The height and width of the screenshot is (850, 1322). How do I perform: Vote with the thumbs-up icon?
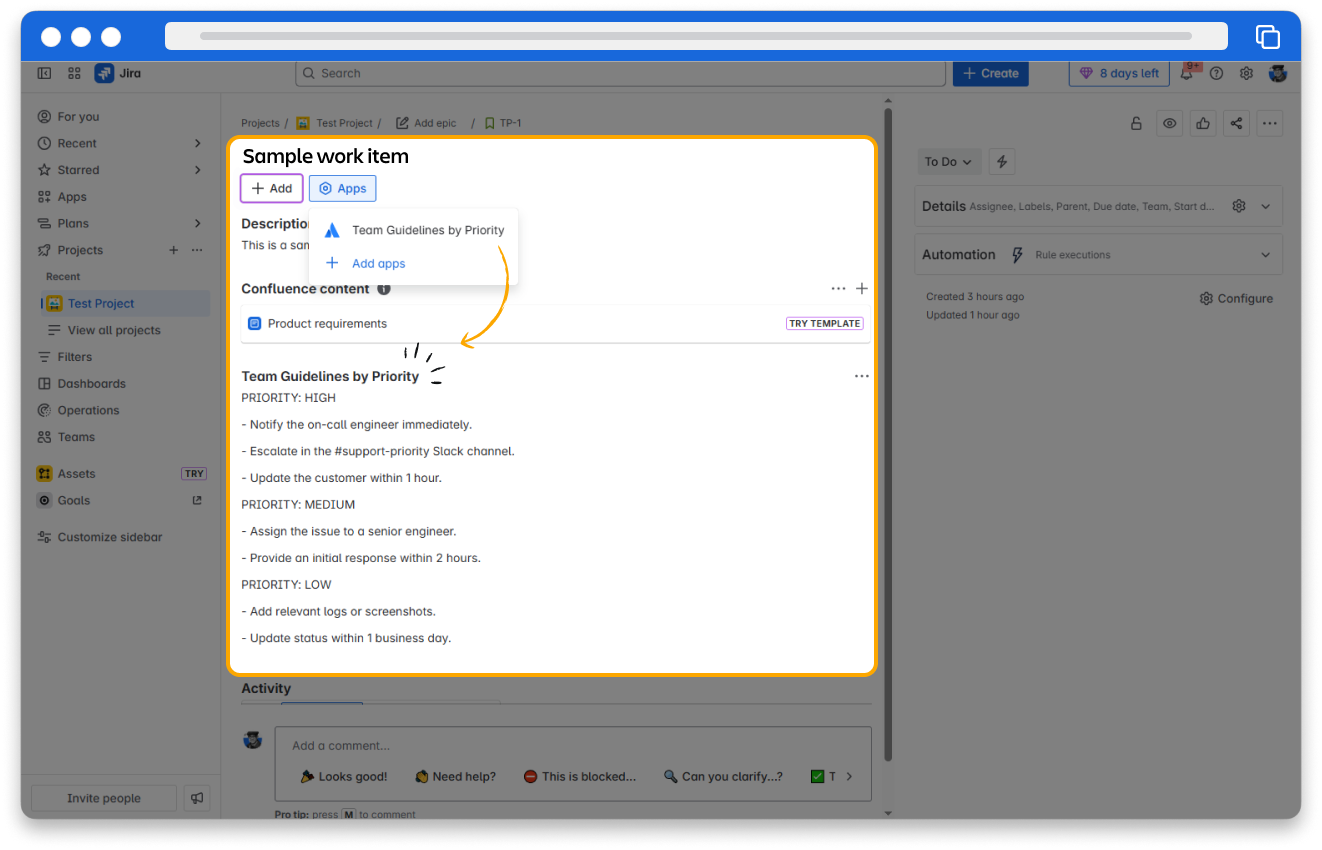click(1203, 123)
